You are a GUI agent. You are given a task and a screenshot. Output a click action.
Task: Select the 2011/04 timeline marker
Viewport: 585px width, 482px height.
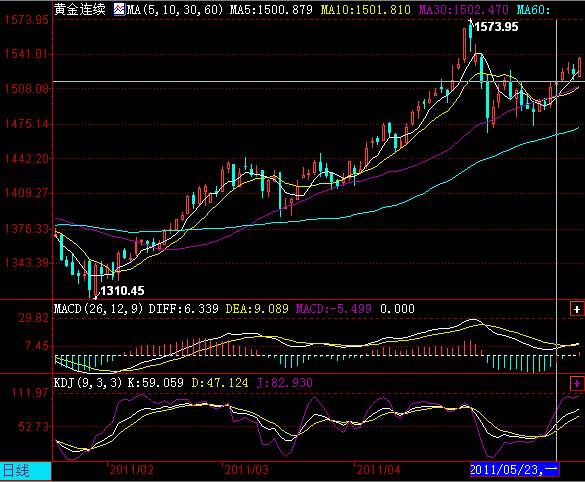[x=378, y=470]
